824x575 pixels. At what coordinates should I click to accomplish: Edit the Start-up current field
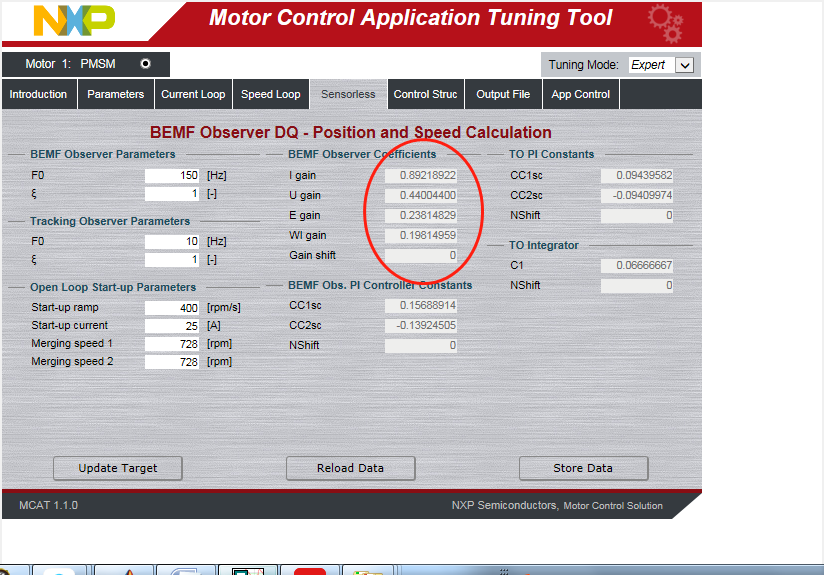[x=172, y=326]
